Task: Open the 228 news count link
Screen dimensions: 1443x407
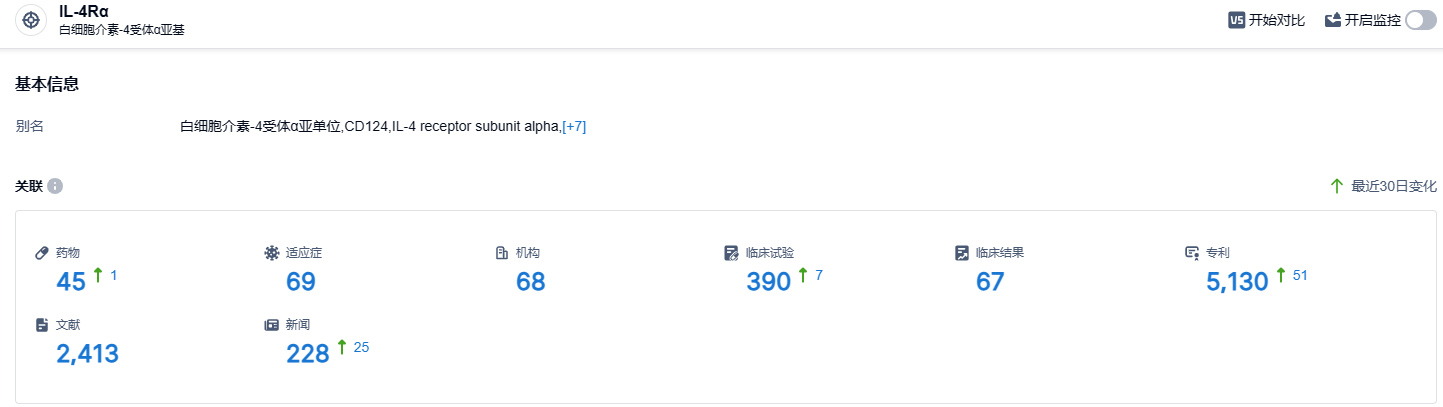Action: (308, 354)
